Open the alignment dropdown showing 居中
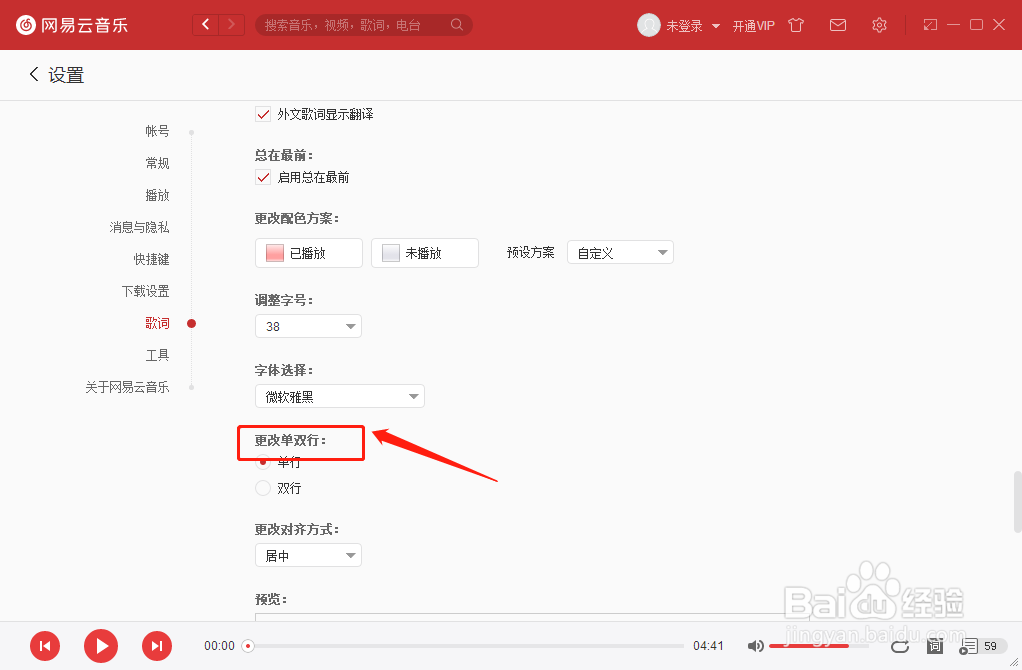1022x670 pixels. click(308, 555)
